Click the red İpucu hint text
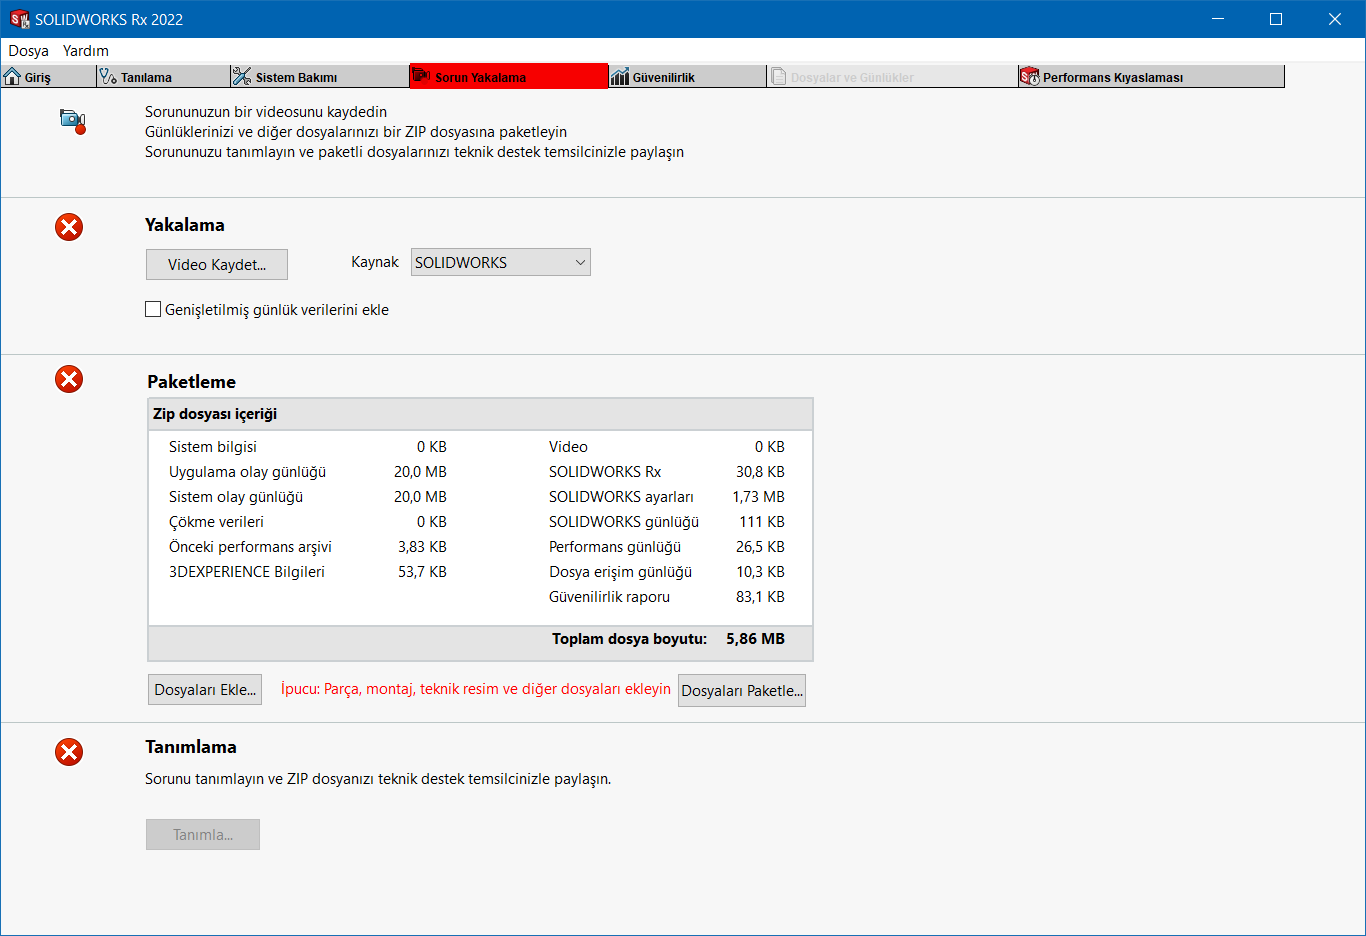Image resolution: width=1366 pixels, height=936 pixels. click(475, 689)
